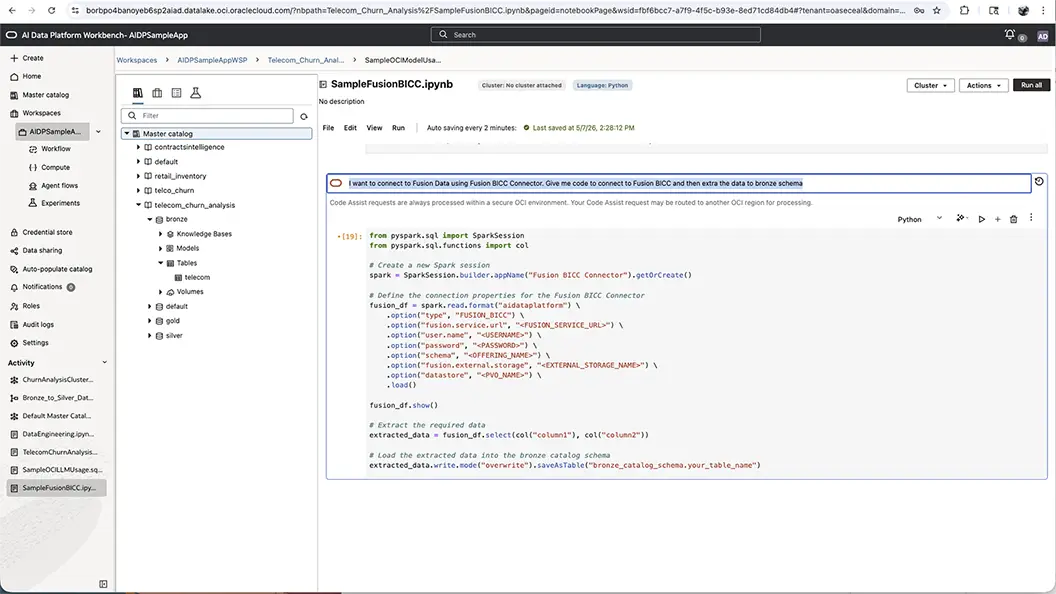The height and width of the screenshot is (594, 1056).
Task: Expand the contractsintelligence catalog
Action: 139,147
